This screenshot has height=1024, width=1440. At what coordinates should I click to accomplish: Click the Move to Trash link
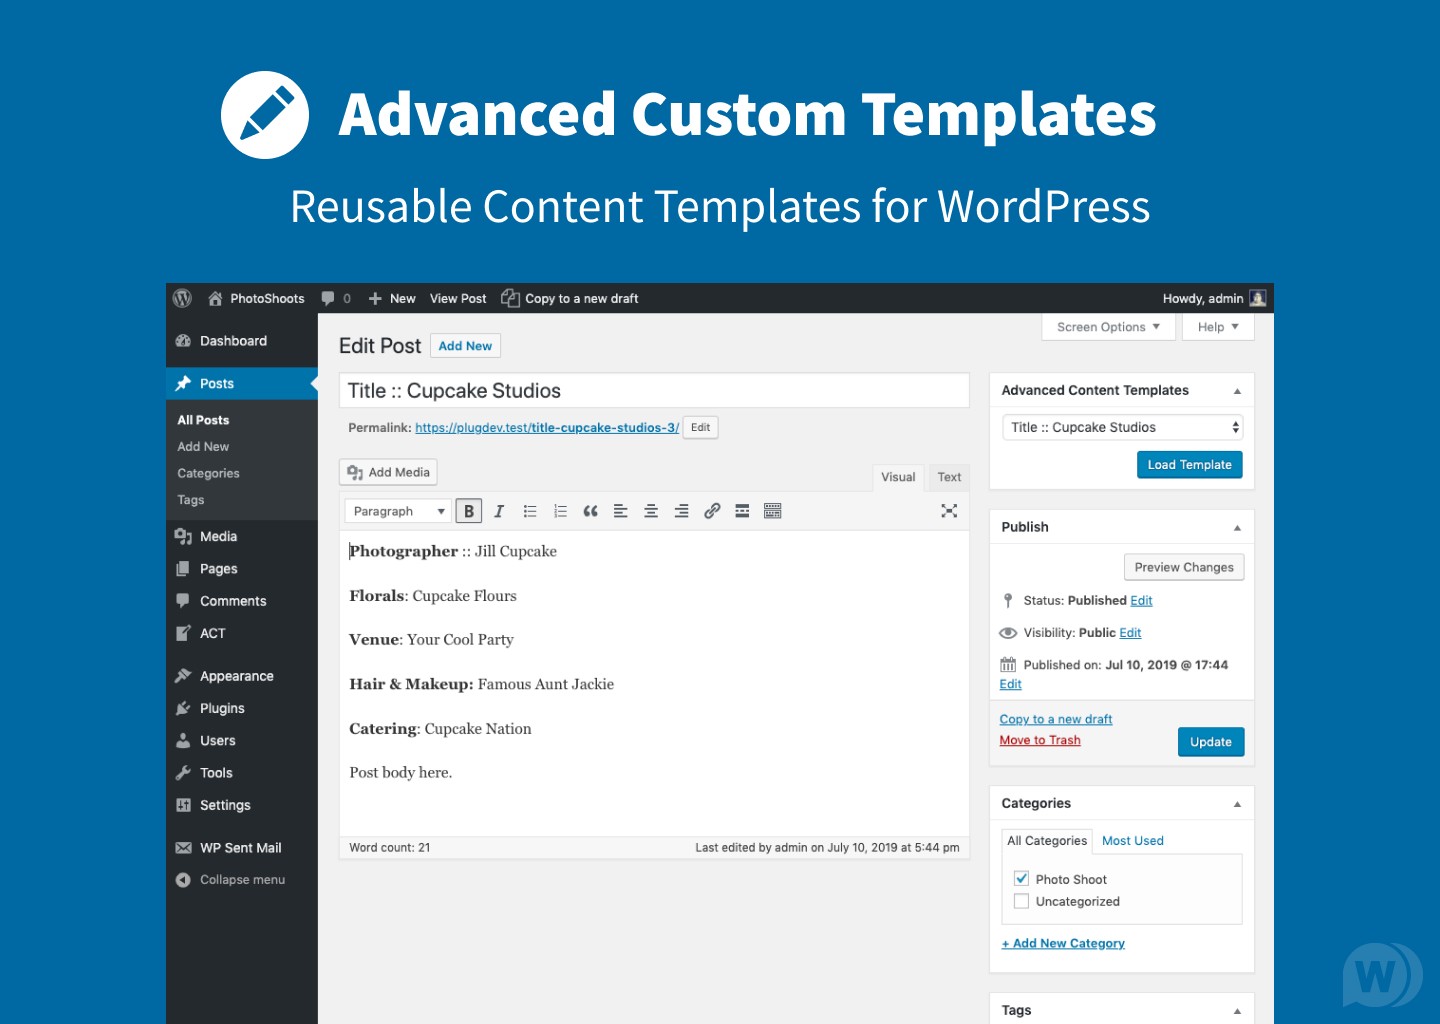(x=1039, y=740)
